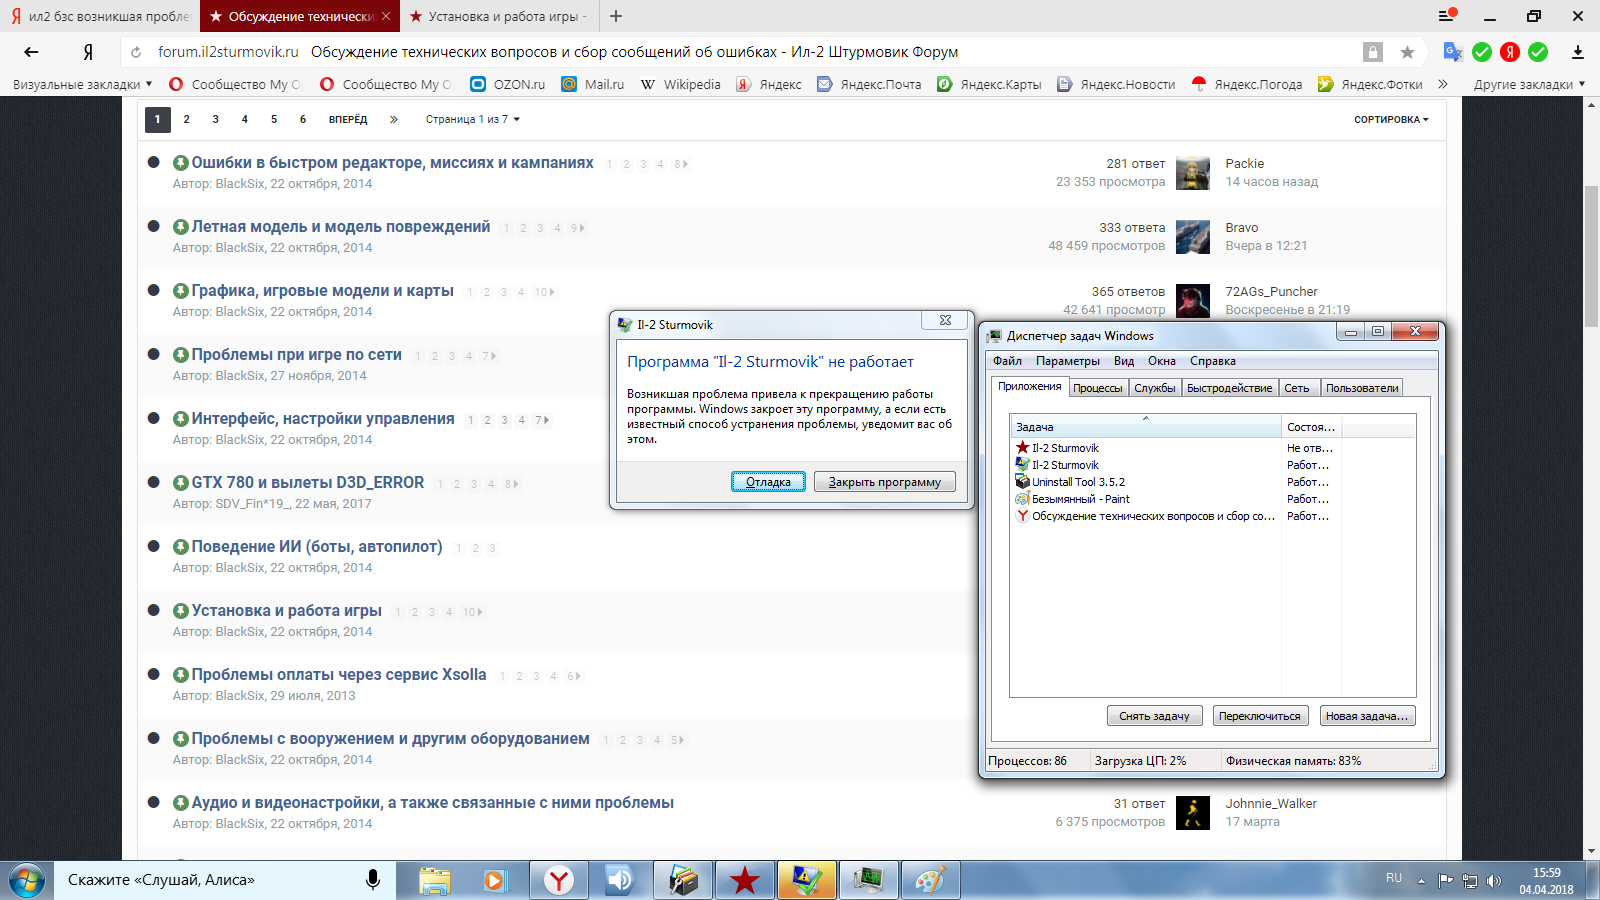Open the Paint palette taskbar icon
The height and width of the screenshot is (900, 1600).
[x=930, y=880]
